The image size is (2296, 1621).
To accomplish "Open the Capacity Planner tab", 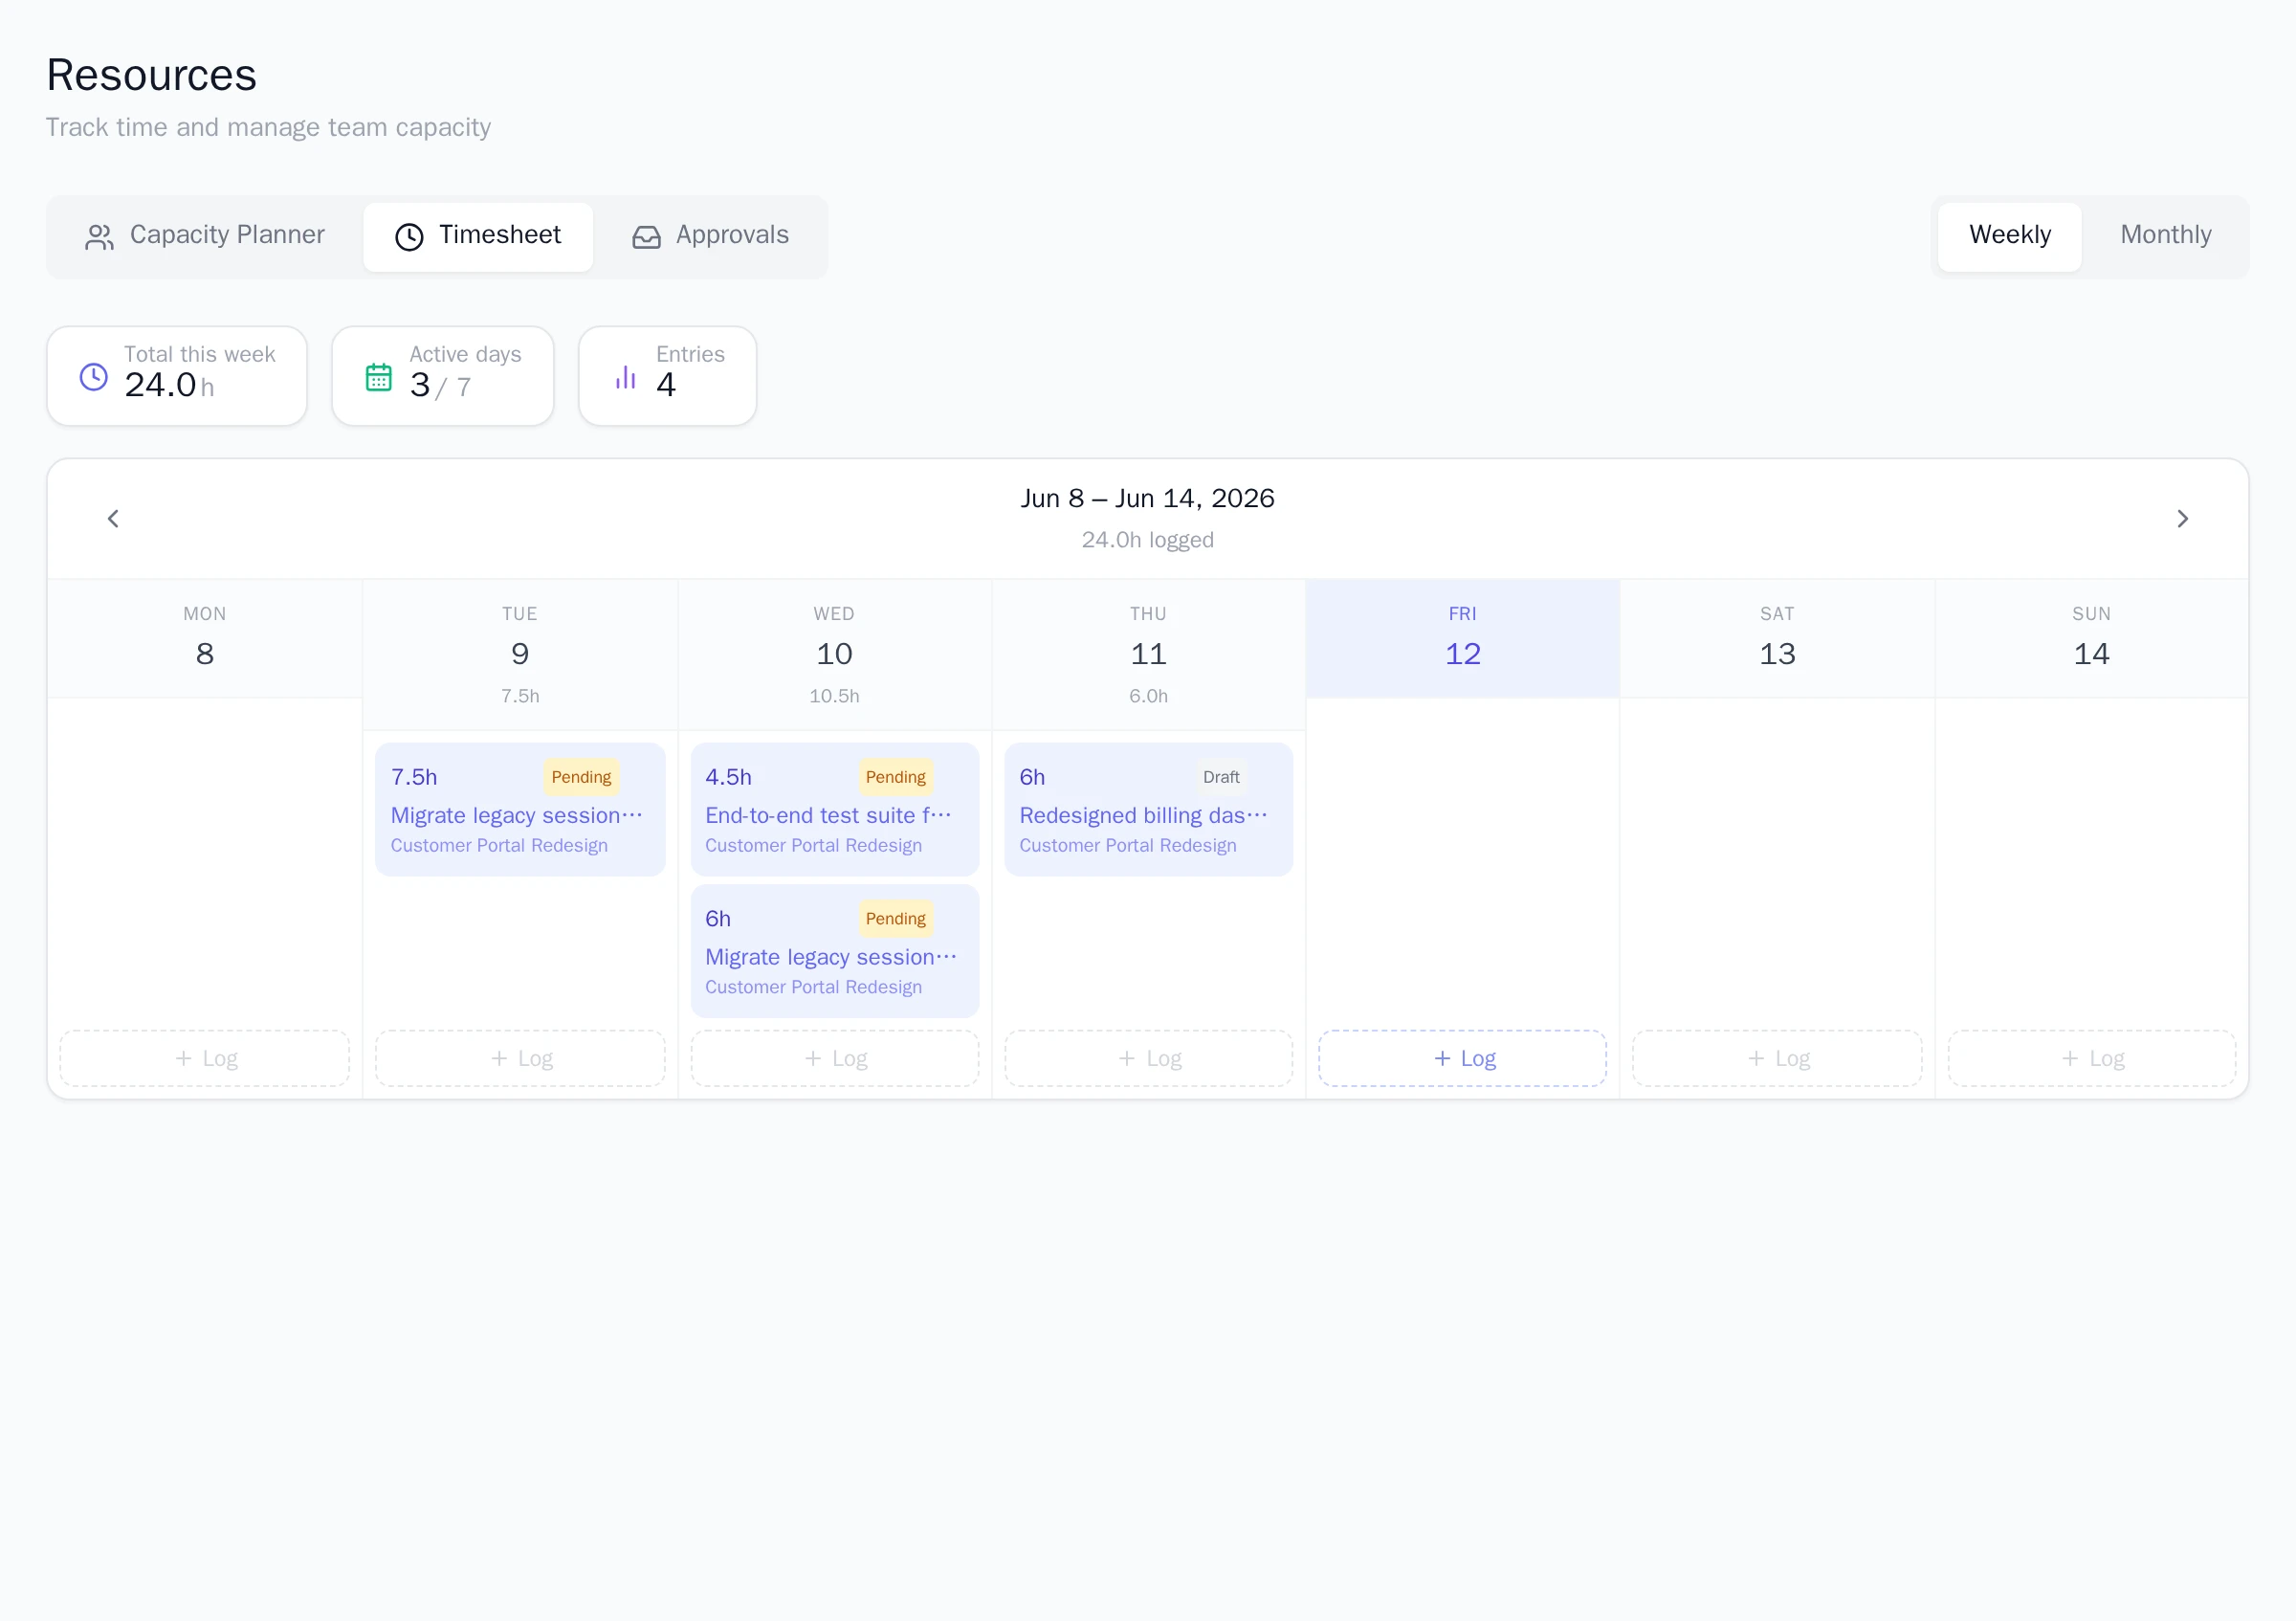I will point(205,236).
